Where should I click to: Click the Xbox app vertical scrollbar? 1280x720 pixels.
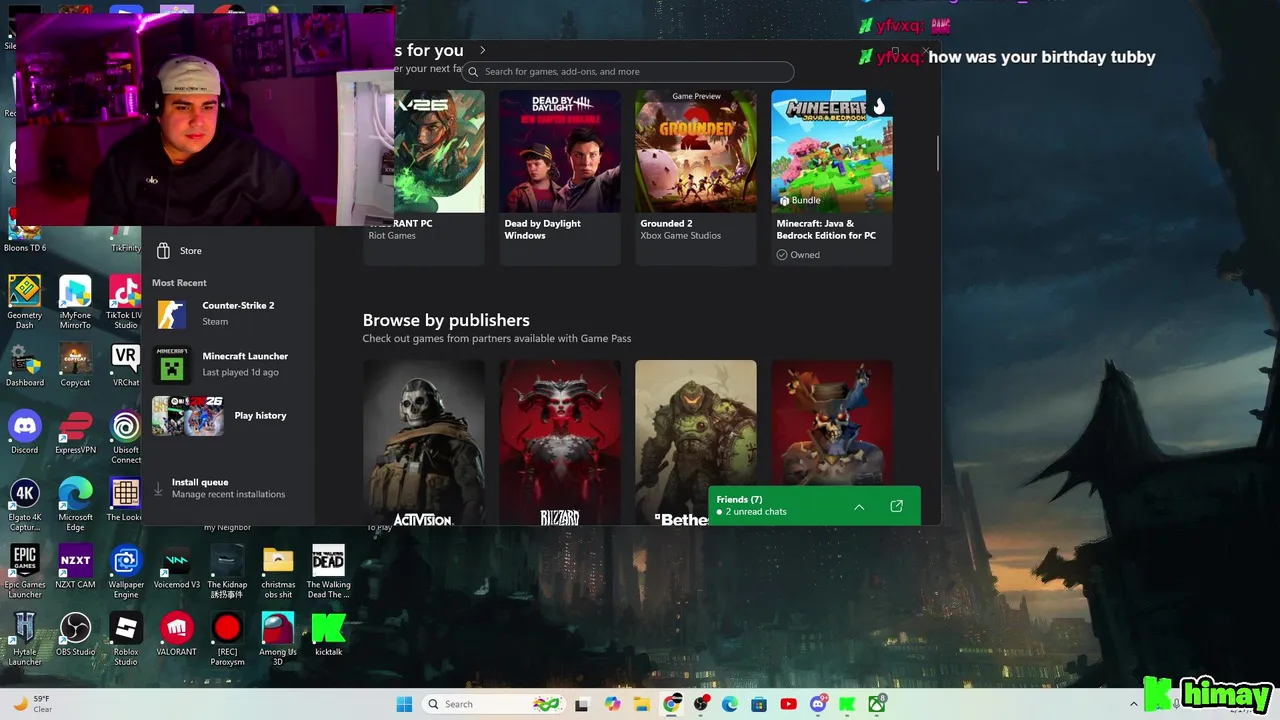pyautogui.click(x=938, y=152)
